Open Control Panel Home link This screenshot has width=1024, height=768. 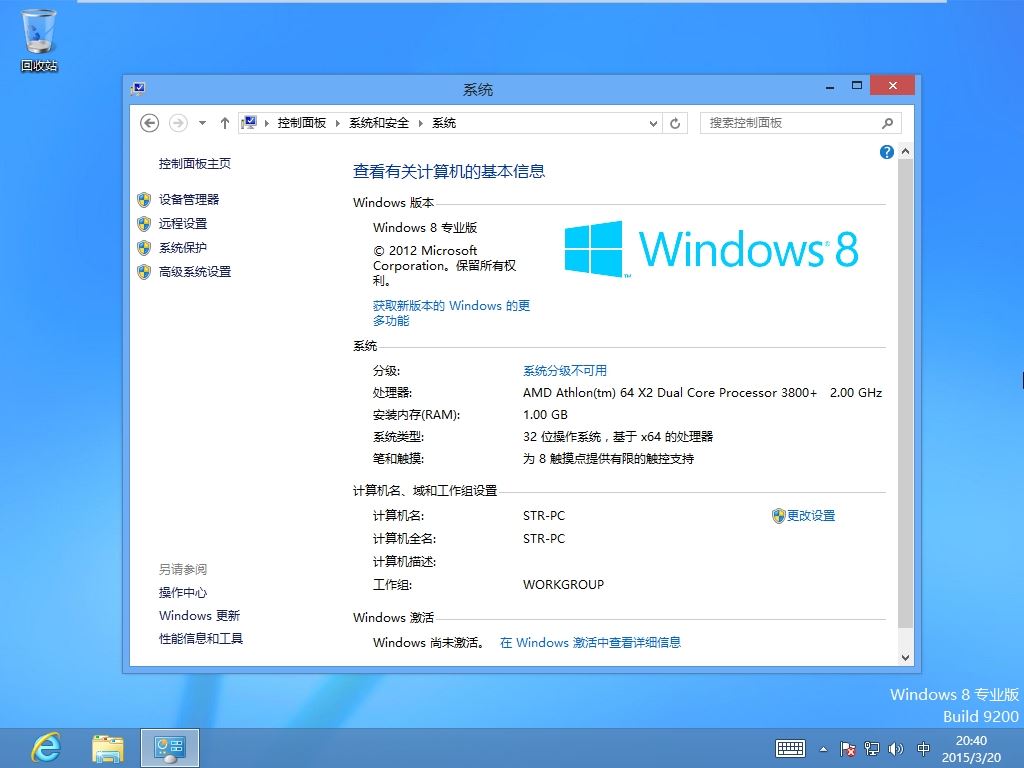click(x=195, y=163)
